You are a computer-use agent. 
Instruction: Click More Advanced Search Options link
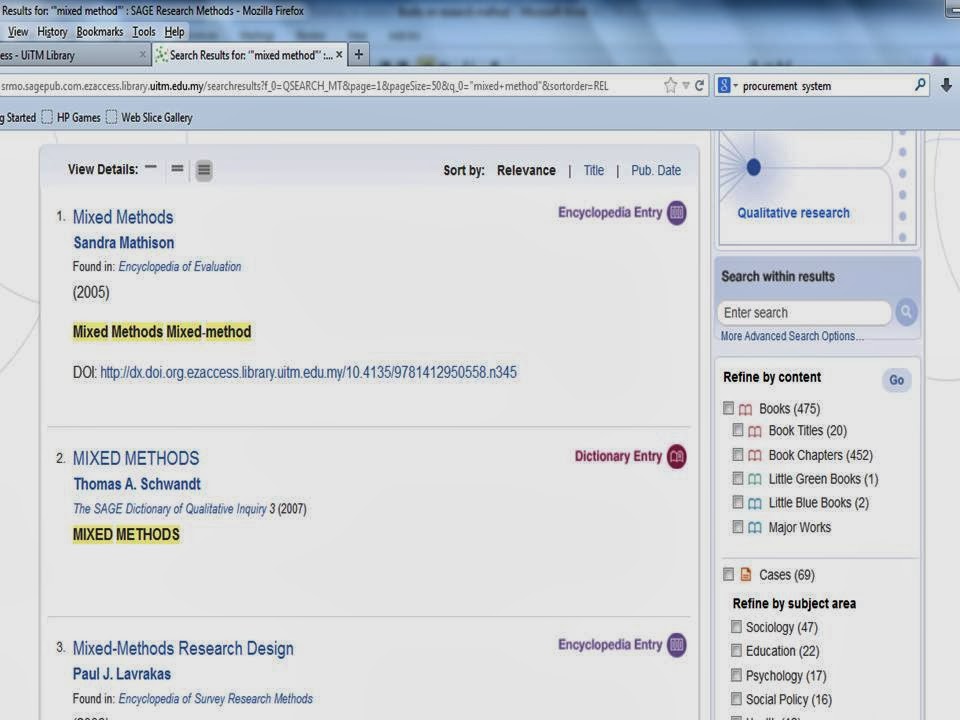tap(792, 336)
